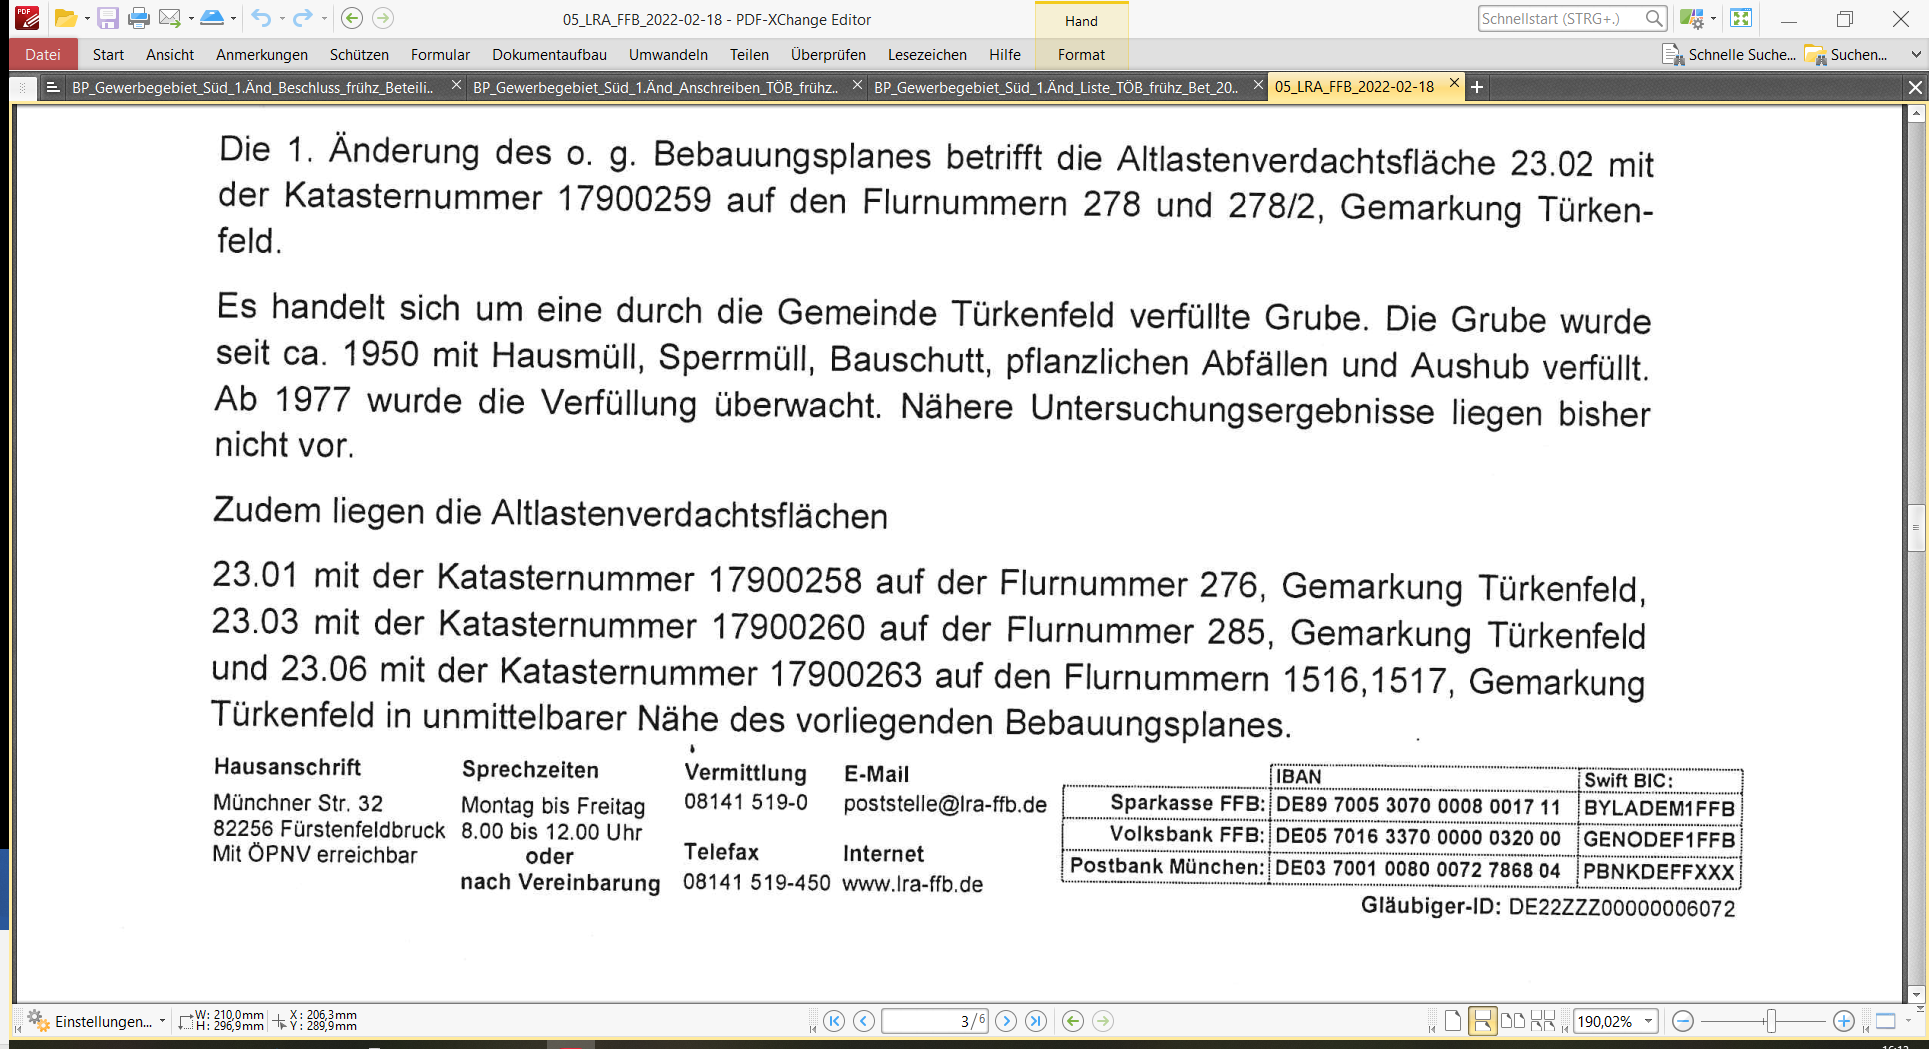Expand the e-mail dropdown arrow
Viewport: 1929px width, 1049px height.
click(190, 18)
